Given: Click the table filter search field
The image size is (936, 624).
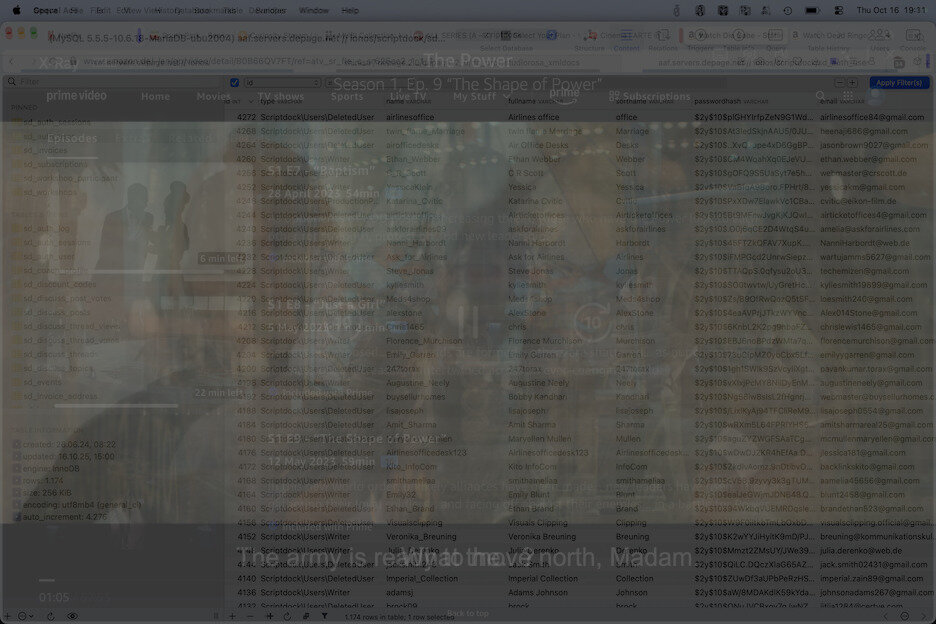Looking at the screenshot, I should [110, 82].
